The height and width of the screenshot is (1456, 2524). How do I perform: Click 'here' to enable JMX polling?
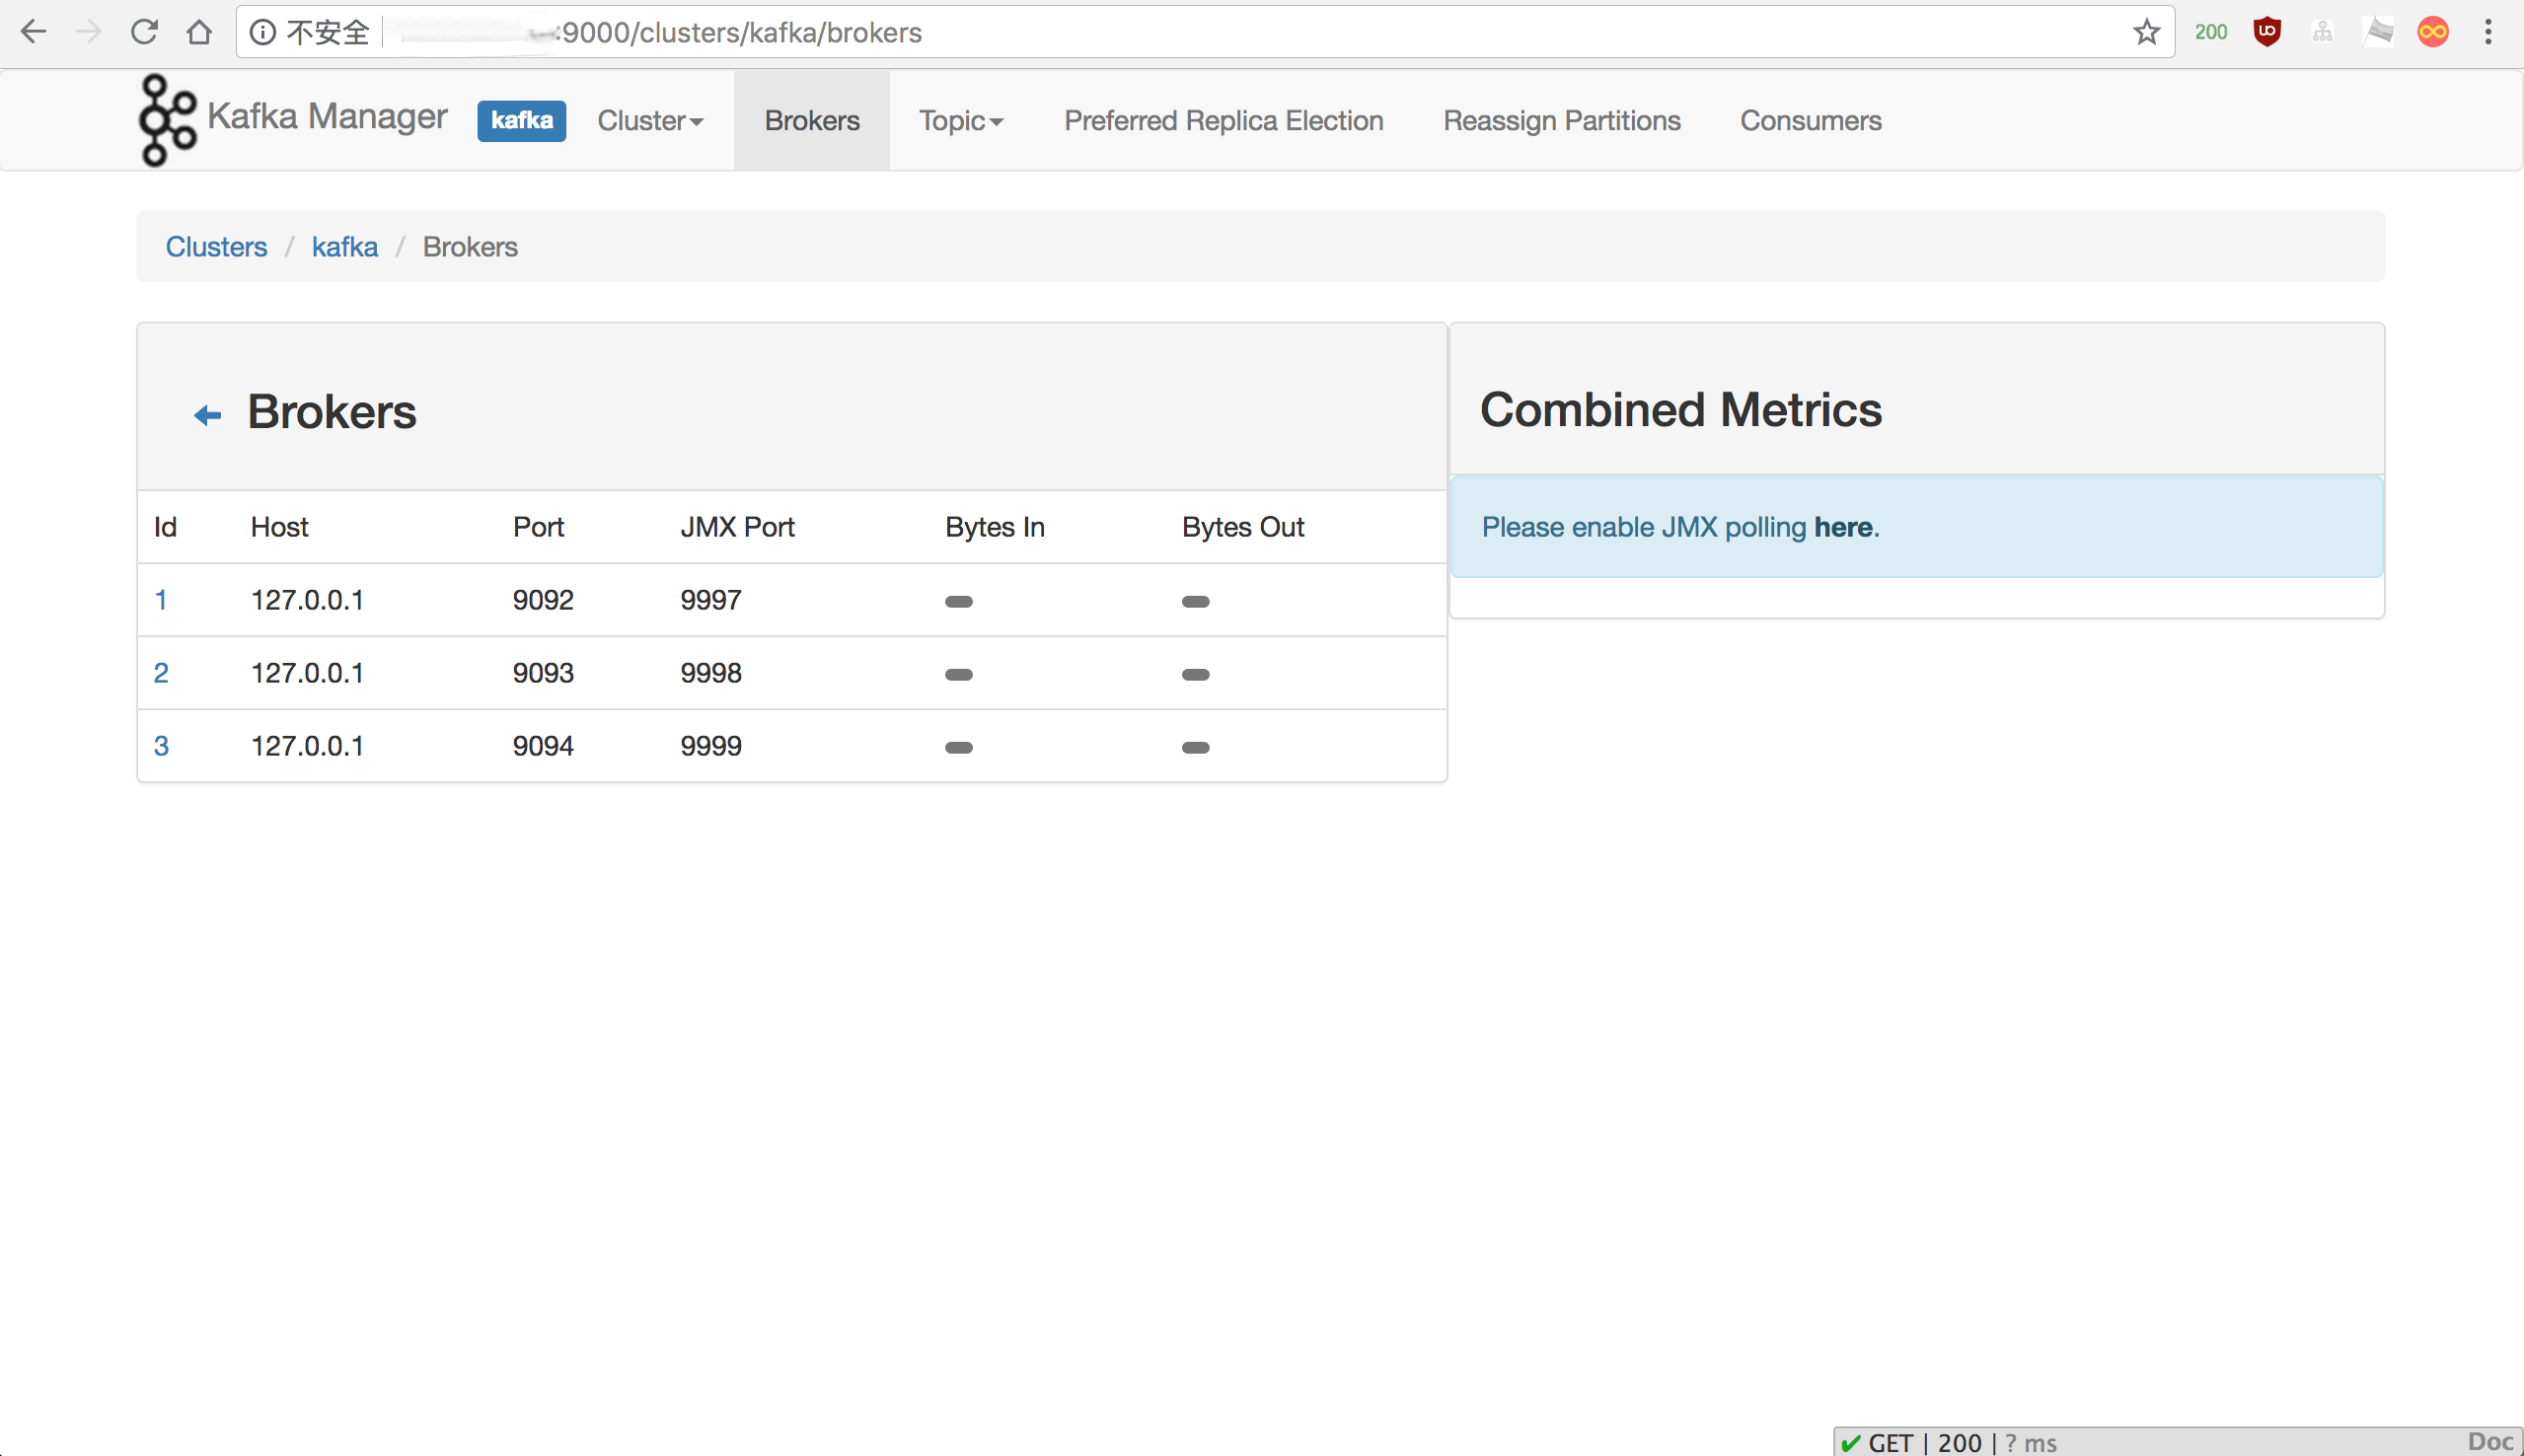coord(1842,527)
